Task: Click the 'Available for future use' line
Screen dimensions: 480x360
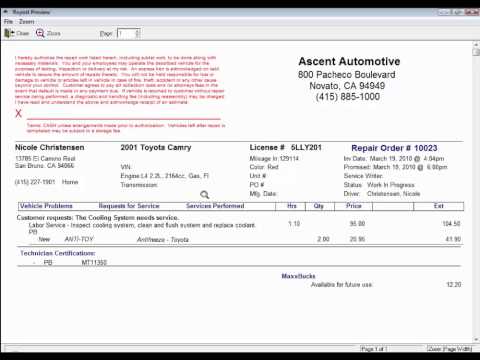Action: point(341,285)
